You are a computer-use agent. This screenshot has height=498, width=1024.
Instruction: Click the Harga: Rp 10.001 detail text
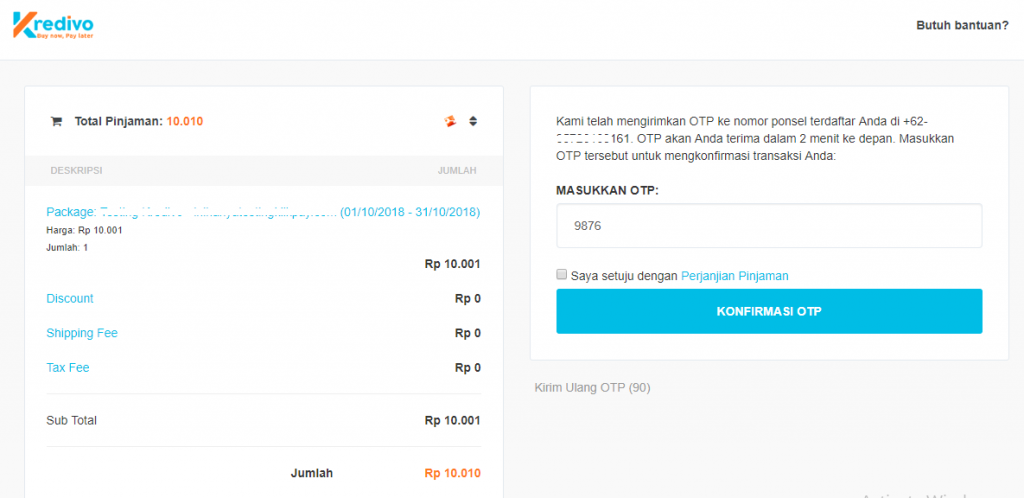(84, 231)
